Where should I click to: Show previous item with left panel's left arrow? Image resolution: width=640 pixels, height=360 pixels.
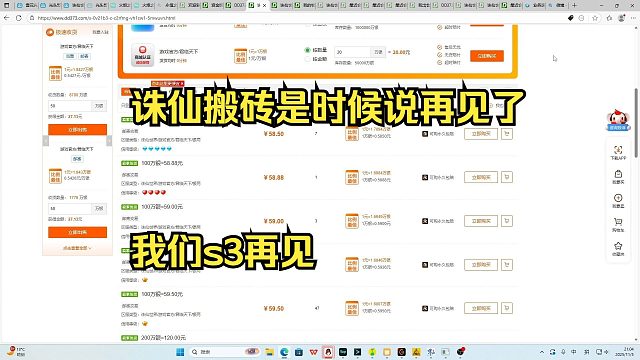[x=45, y=141]
